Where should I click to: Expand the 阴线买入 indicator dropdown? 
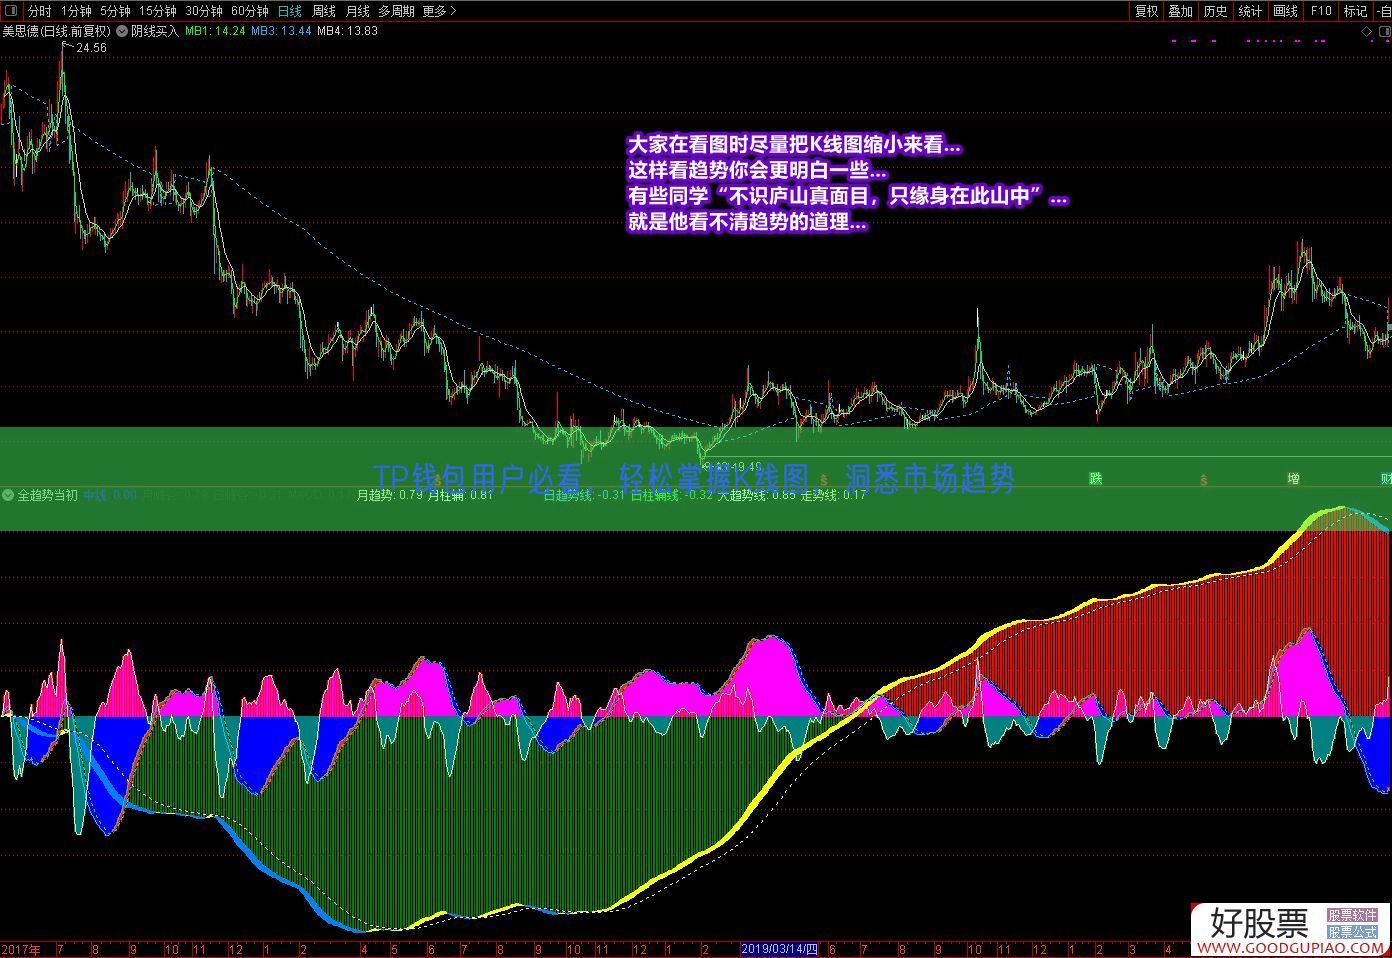pos(123,31)
